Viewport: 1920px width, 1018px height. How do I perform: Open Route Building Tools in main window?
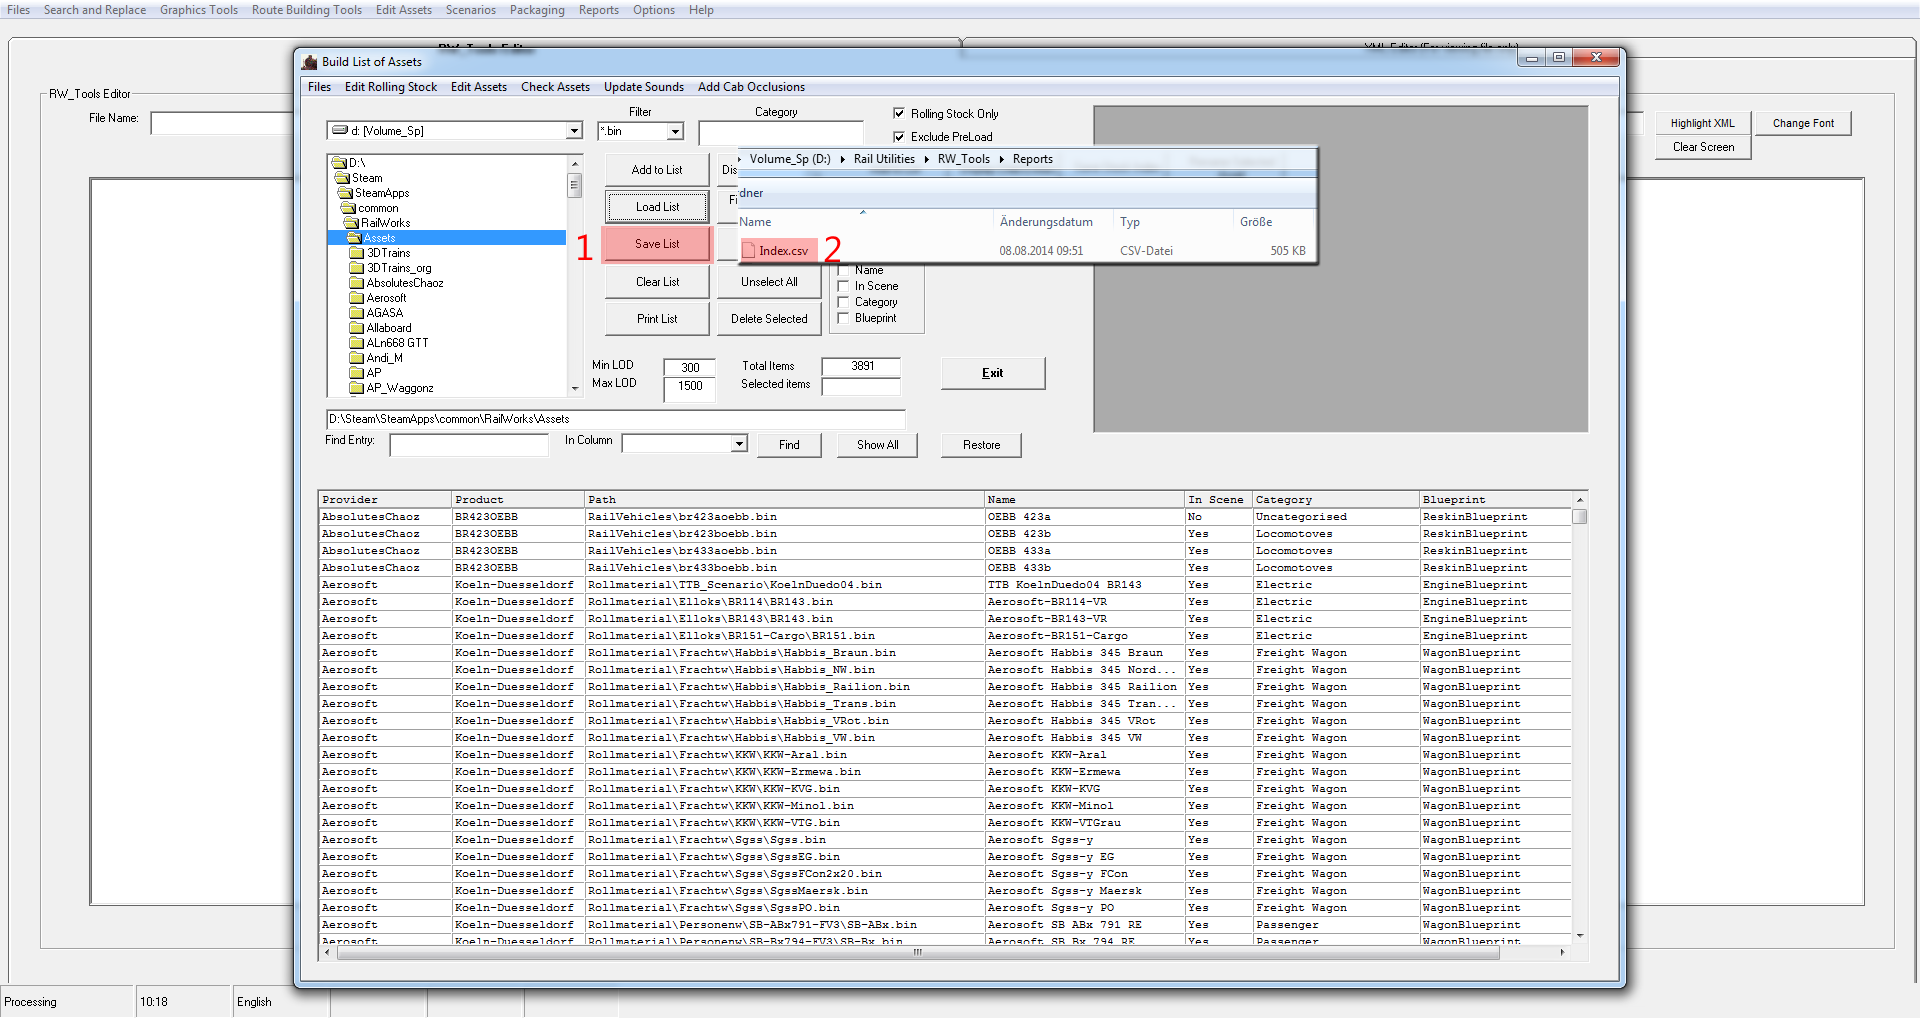[x=307, y=10]
